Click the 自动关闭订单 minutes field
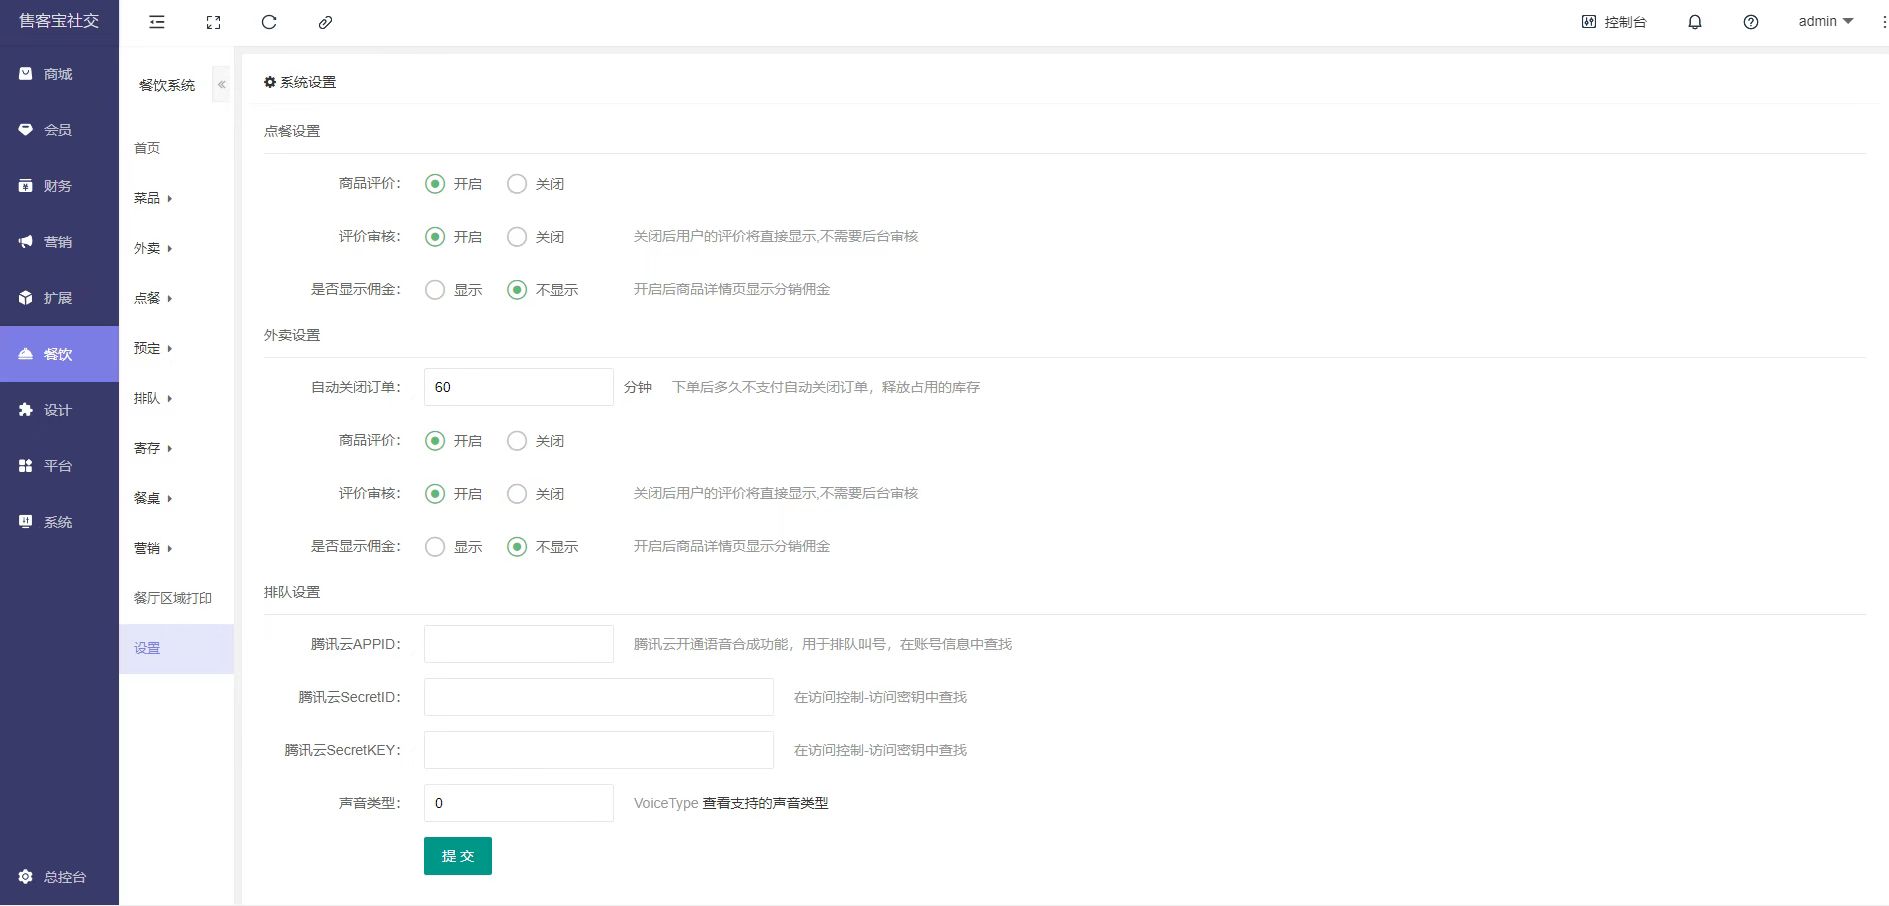1889x906 pixels. click(x=518, y=387)
